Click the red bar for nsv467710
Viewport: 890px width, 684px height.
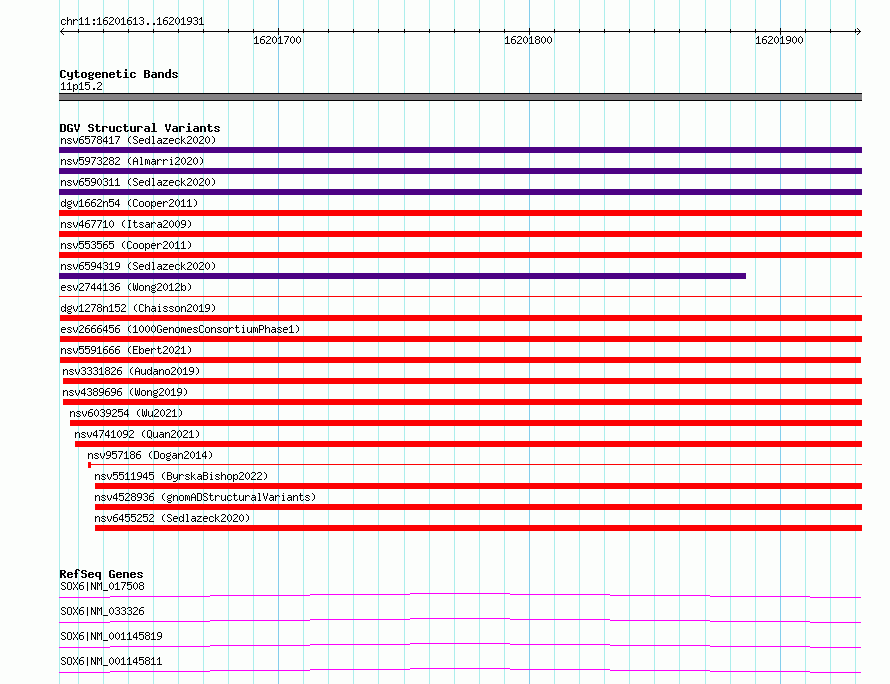[x=460, y=234]
